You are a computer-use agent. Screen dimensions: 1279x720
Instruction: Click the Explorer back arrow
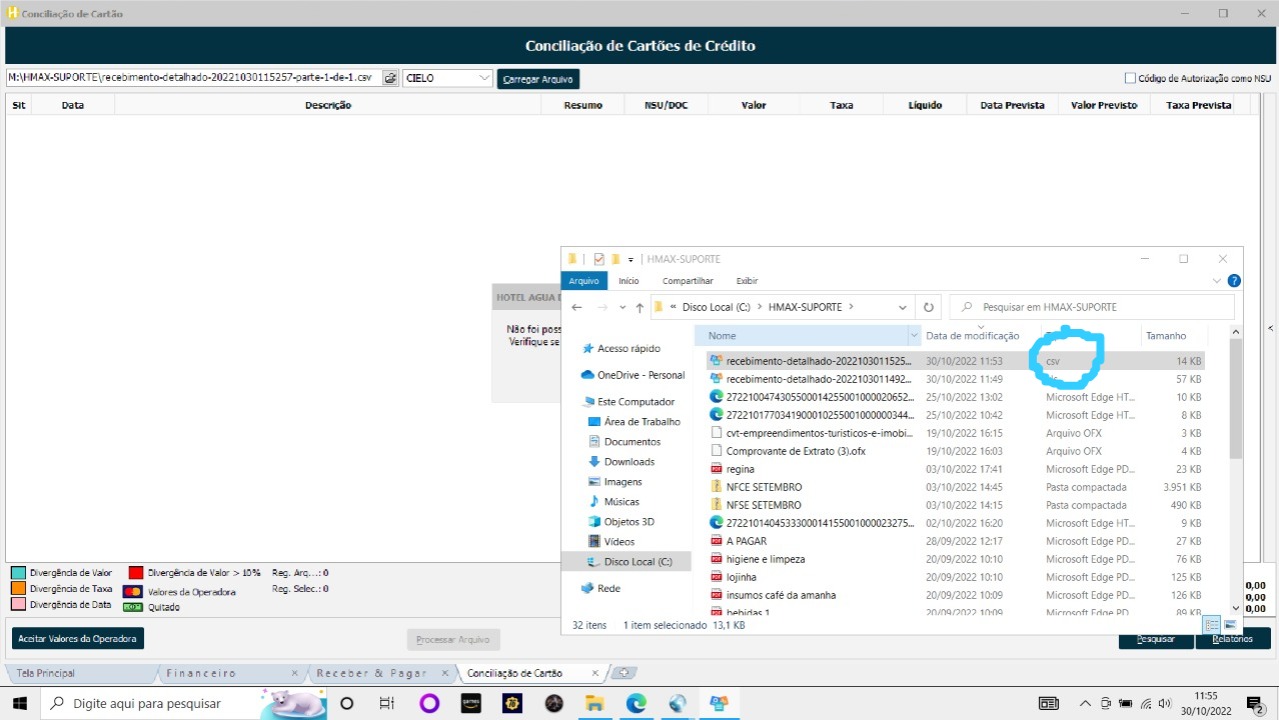[x=577, y=307]
